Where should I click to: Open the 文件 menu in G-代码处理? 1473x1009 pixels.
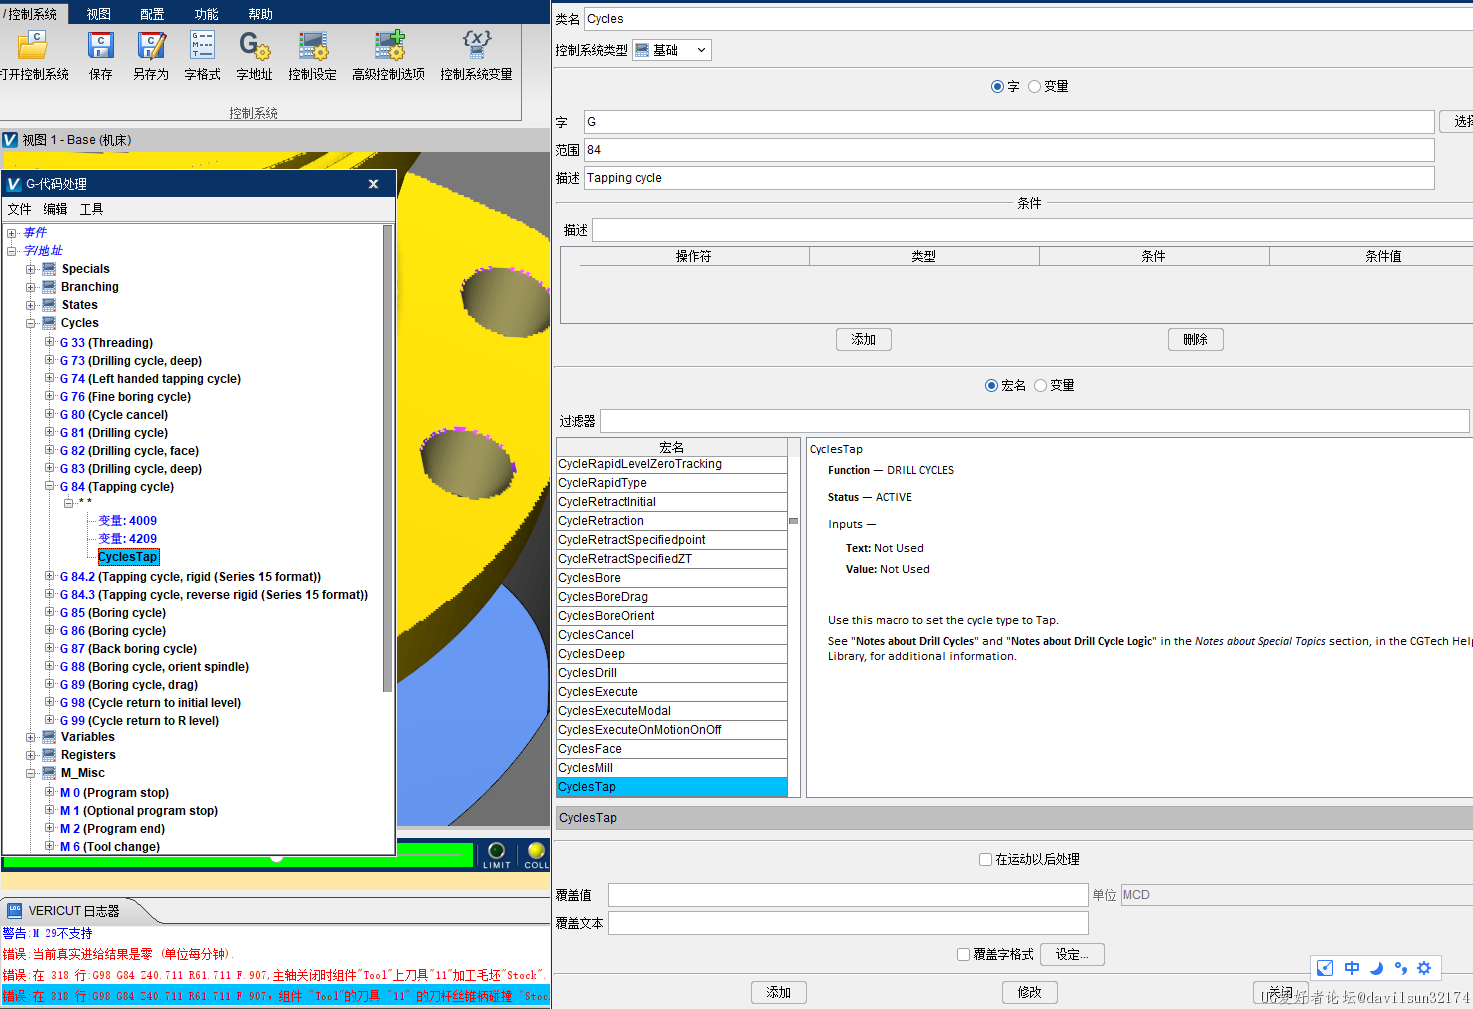pyautogui.click(x=20, y=209)
